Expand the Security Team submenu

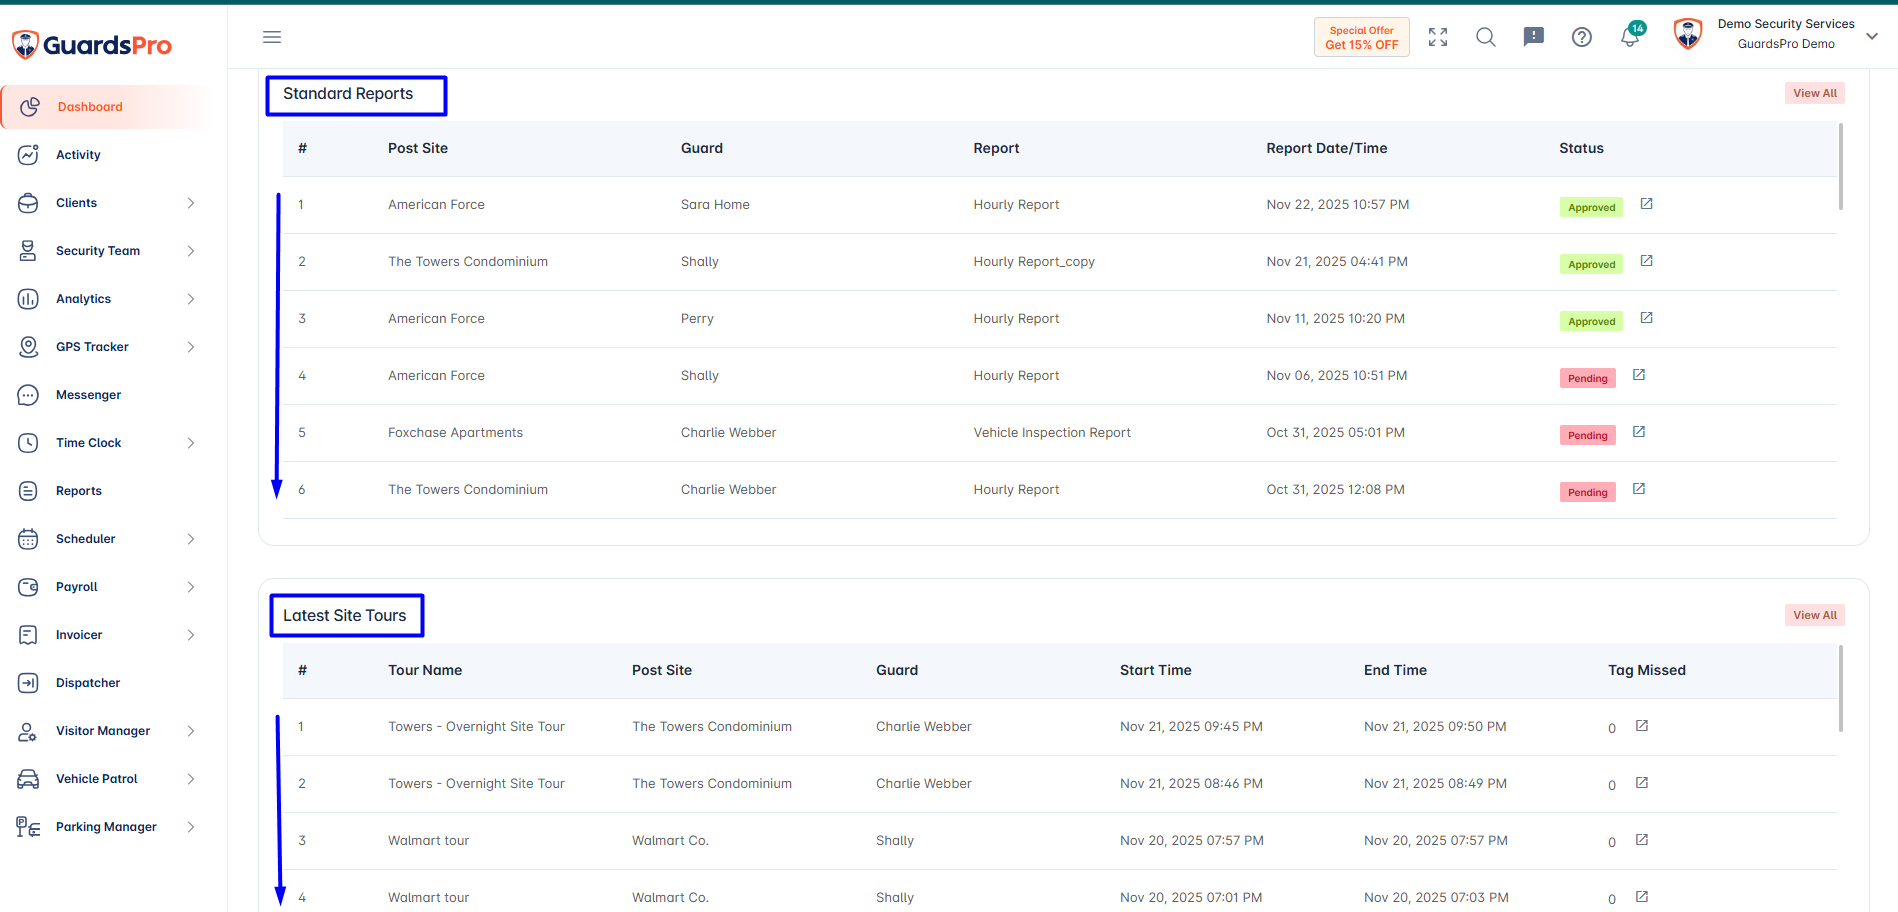click(191, 251)
